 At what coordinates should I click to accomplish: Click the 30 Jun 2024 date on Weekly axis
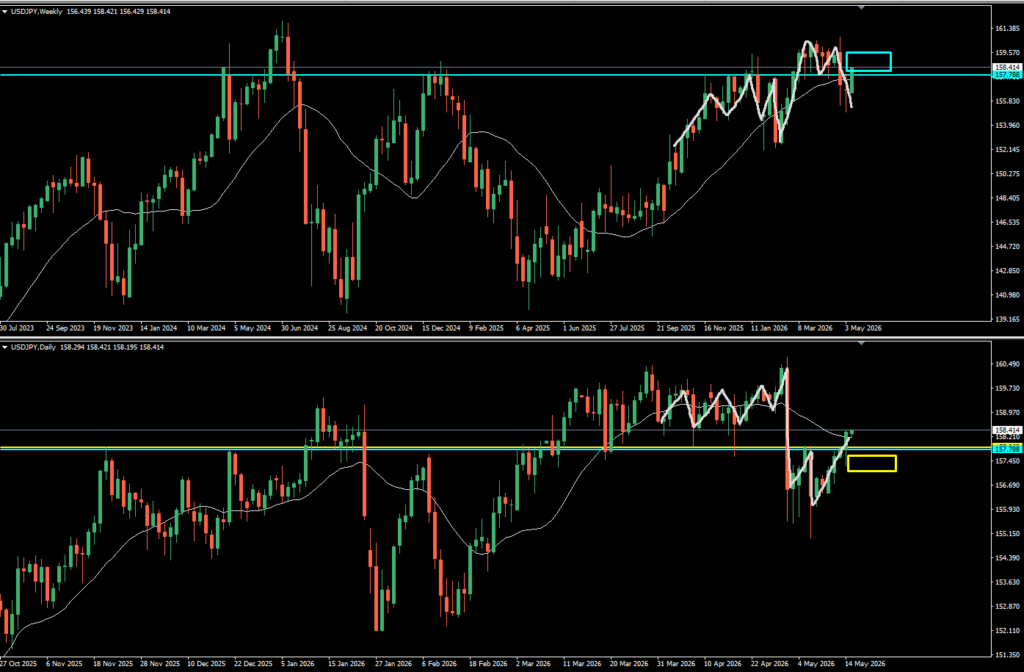300,328
